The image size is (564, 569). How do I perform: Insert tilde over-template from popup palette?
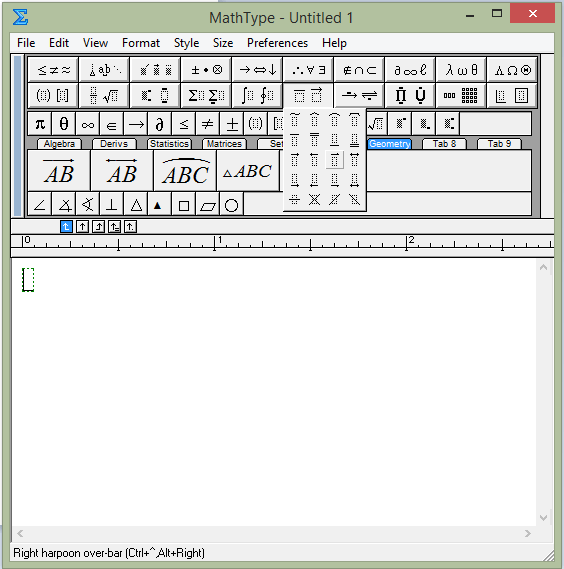(295, 120)
